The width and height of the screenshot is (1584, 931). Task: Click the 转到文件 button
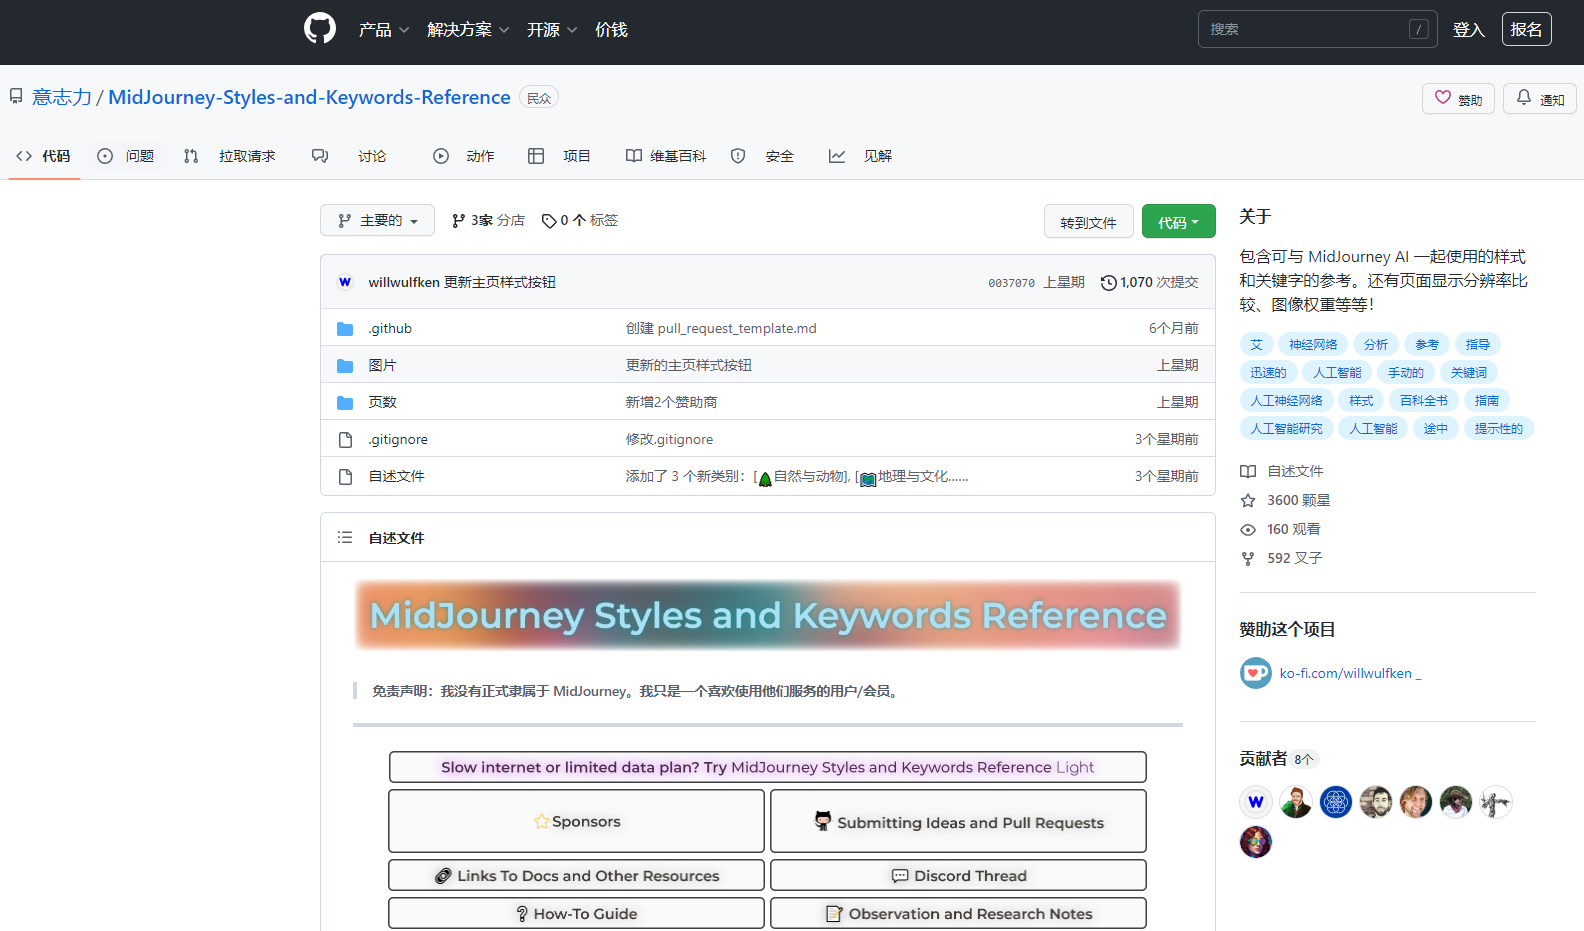[x=1088, y=222]
